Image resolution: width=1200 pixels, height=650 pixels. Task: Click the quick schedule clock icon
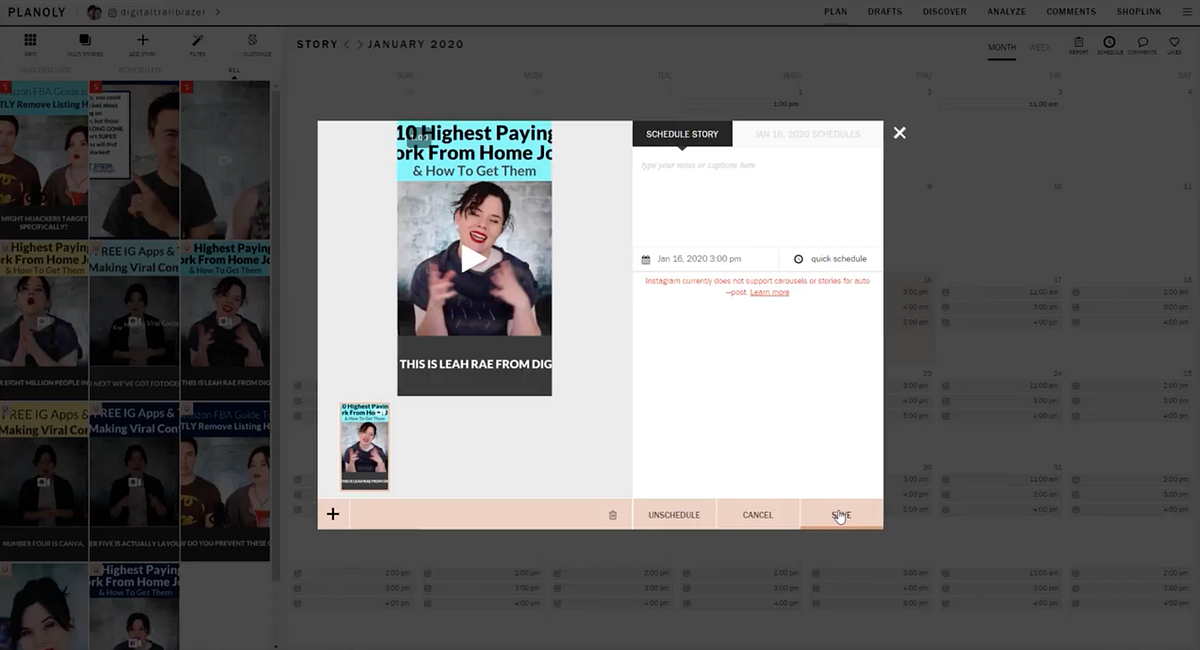click(x=798, y=259)
